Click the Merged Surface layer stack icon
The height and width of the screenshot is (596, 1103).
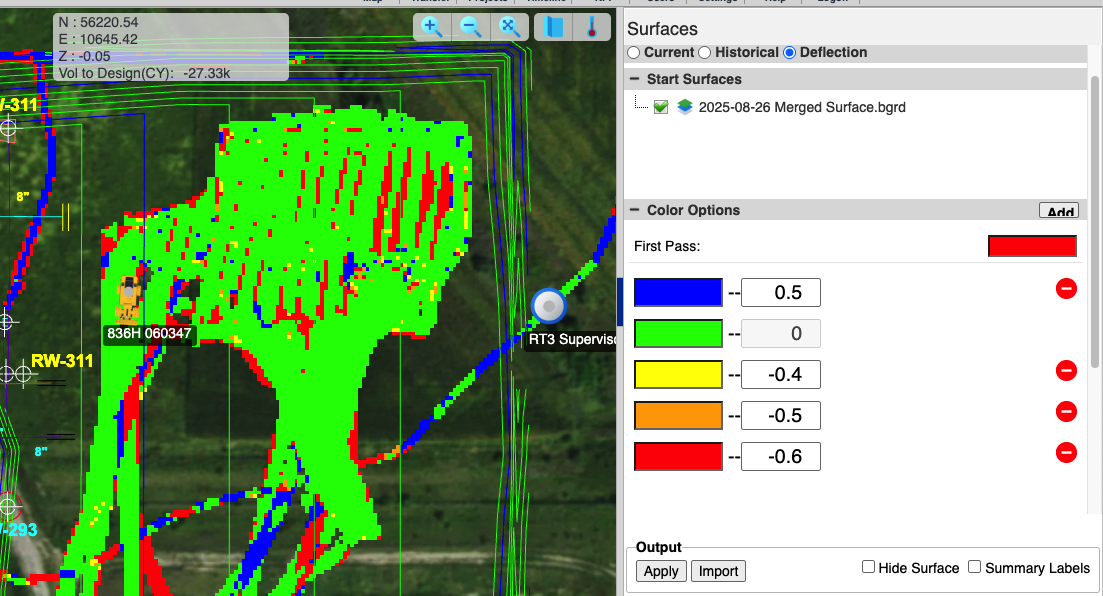coord(684,107)
